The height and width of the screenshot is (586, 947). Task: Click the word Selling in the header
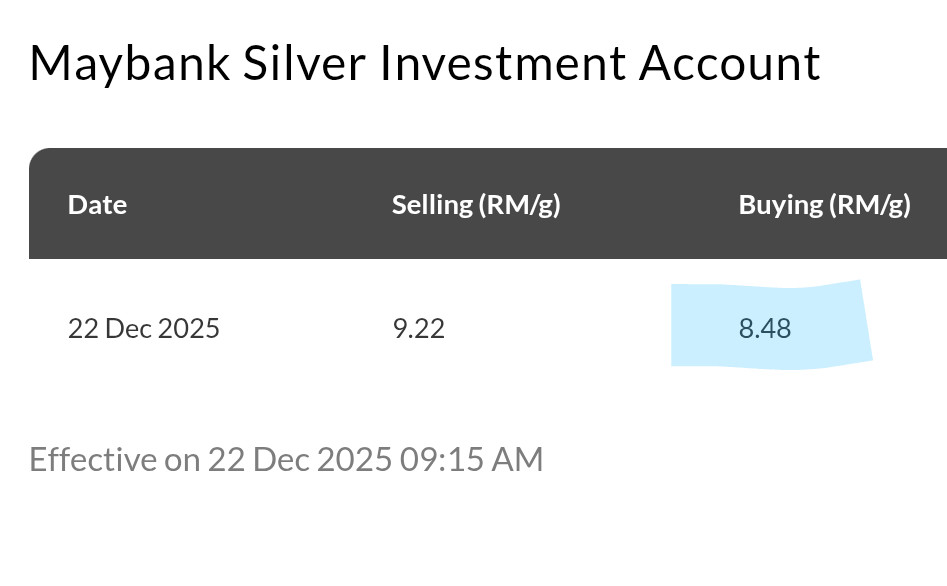click(431, 205)
